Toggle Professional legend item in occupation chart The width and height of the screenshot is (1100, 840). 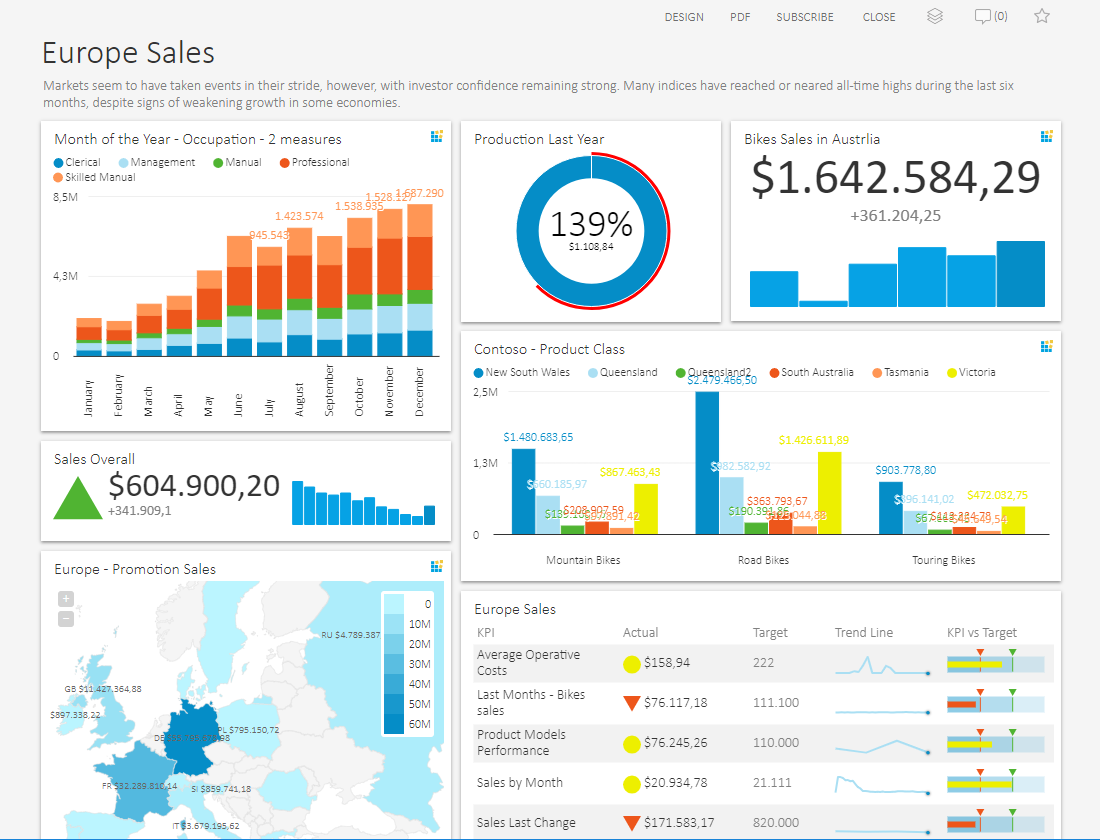click(314, 162)
